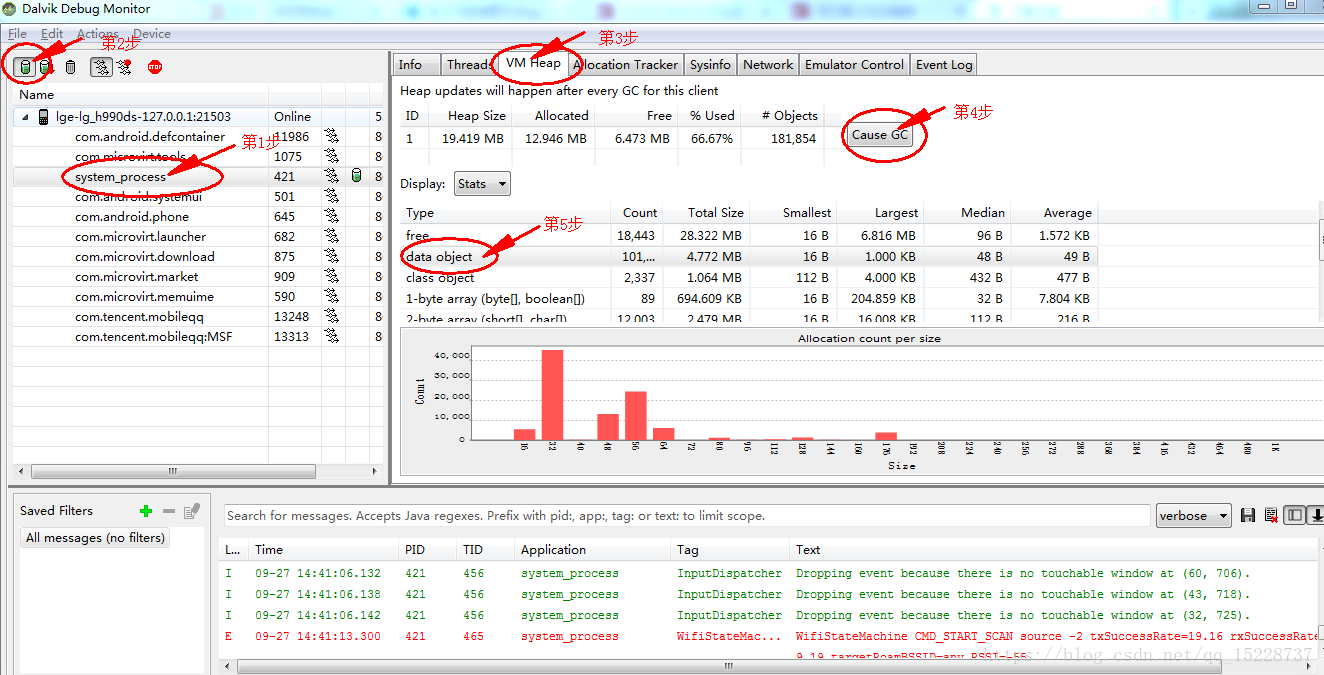Click the devices panel horizontal scrollbar
The image size is (1324, 675).
tap(172, 471)
